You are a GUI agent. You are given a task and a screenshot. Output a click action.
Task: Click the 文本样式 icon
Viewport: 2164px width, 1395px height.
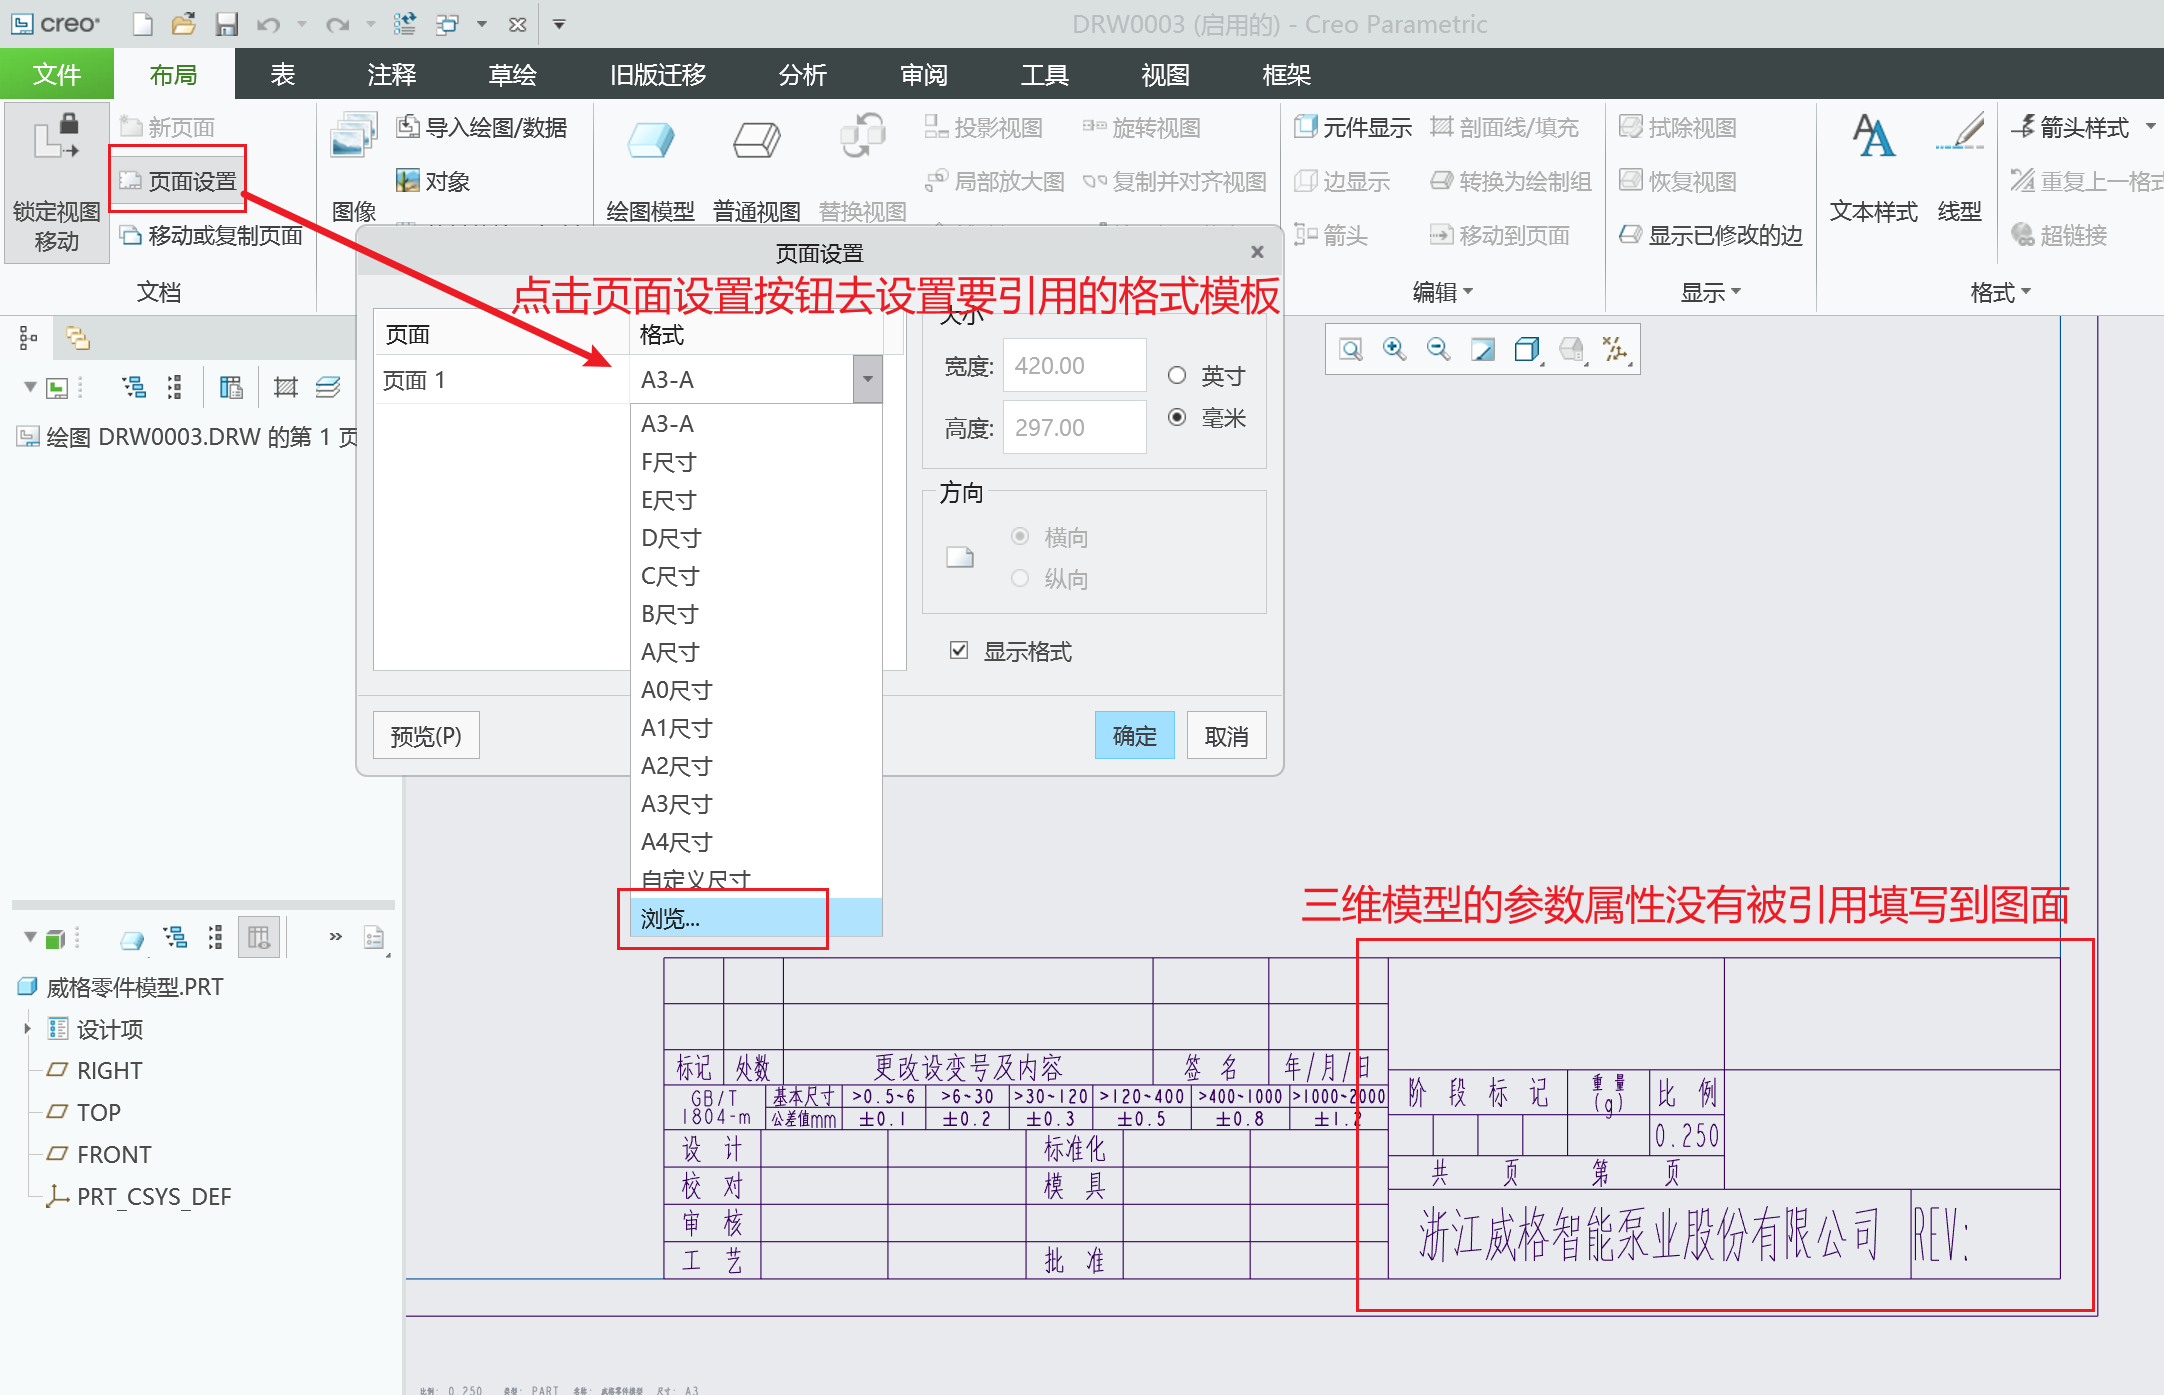[x=1873, y=135]
